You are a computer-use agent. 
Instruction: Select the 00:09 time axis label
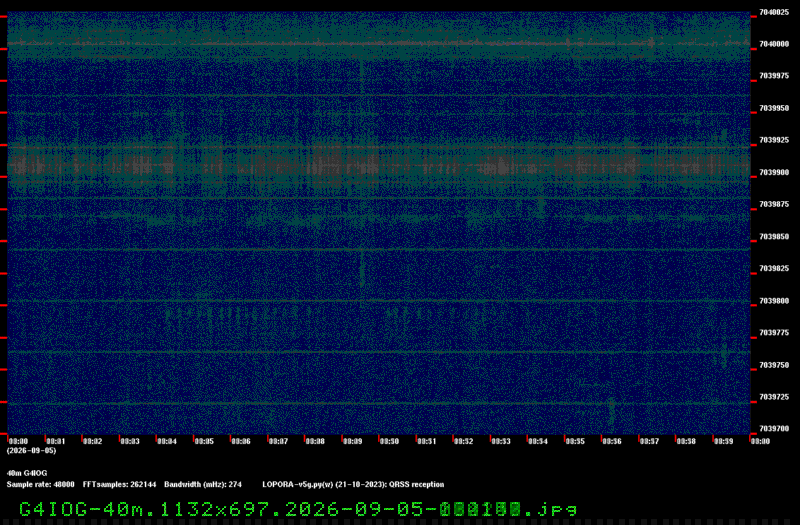tap(353, 441)
